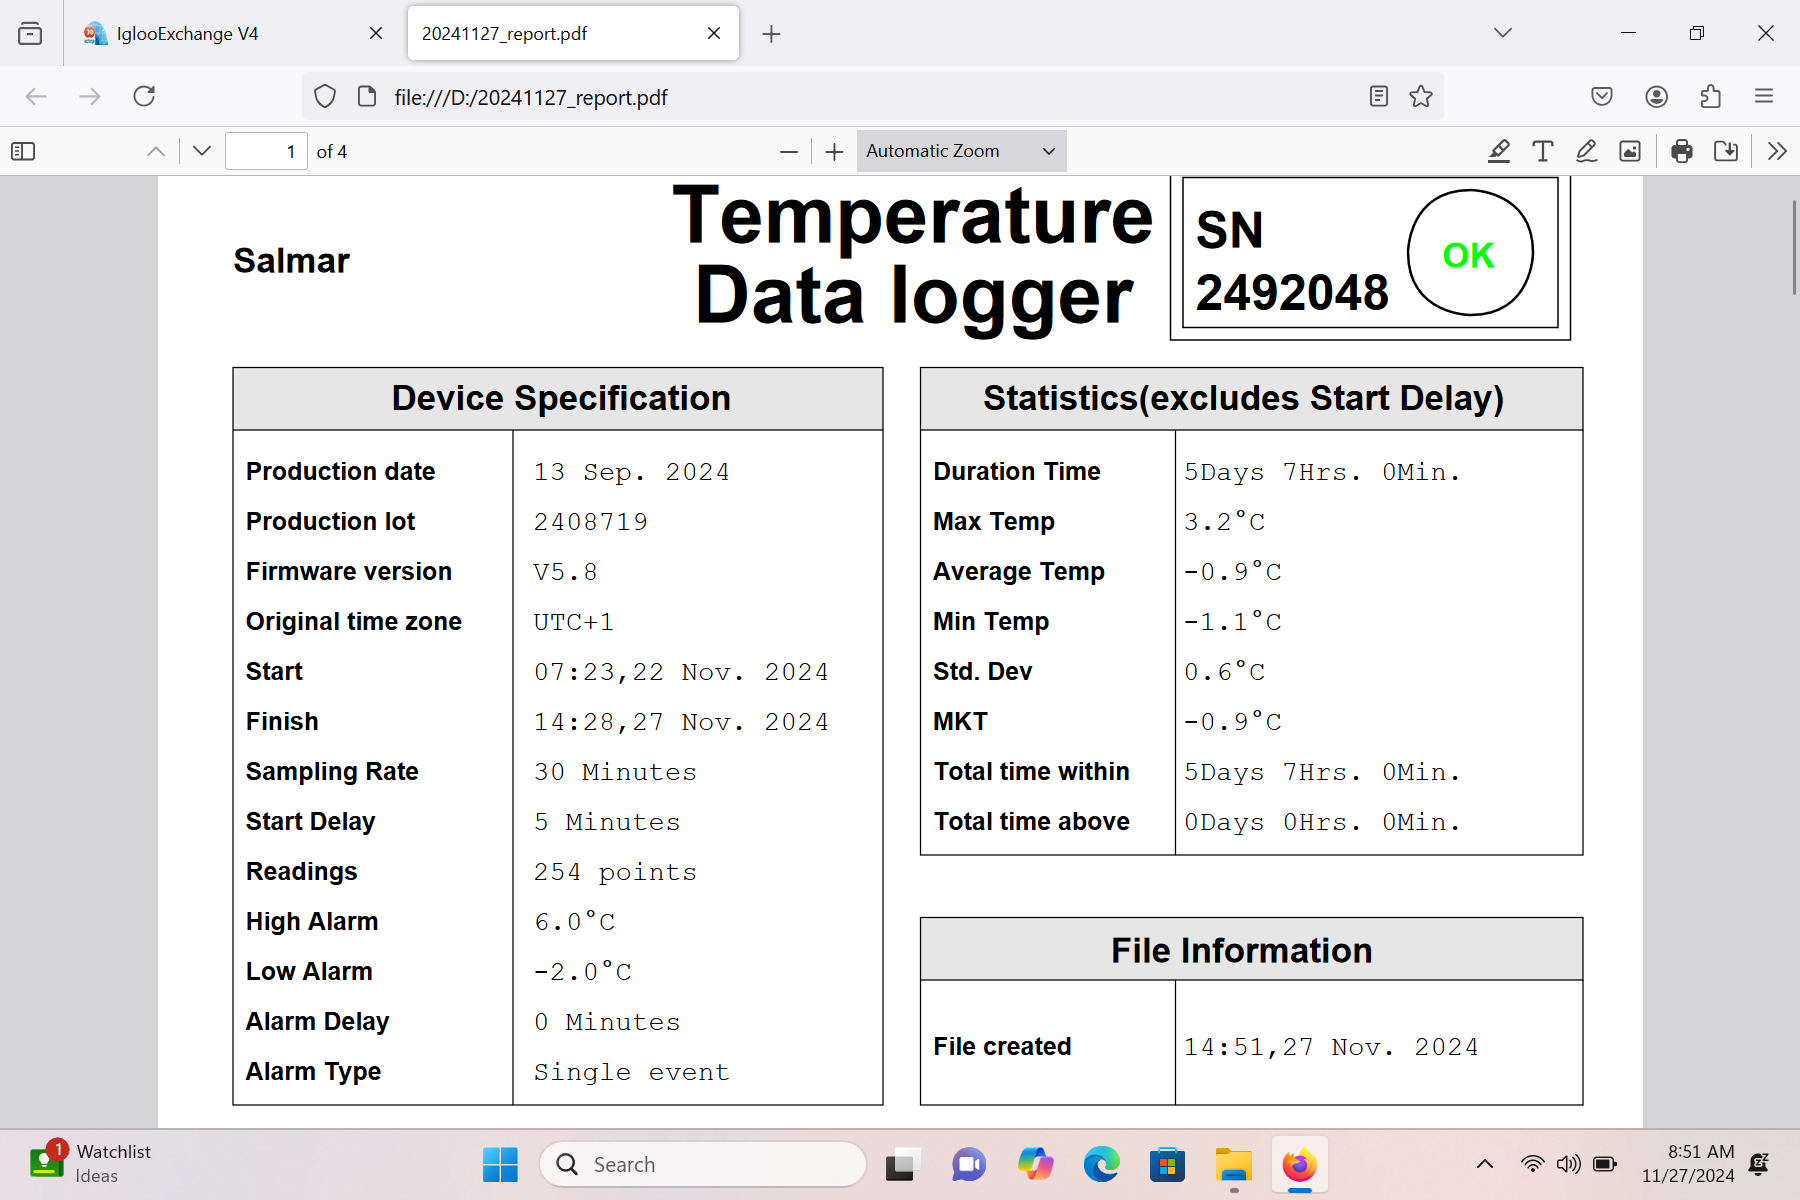Screen dimensions: 1800x1200
Task: Click the page number input field
Action: click(x=266, y=151)
